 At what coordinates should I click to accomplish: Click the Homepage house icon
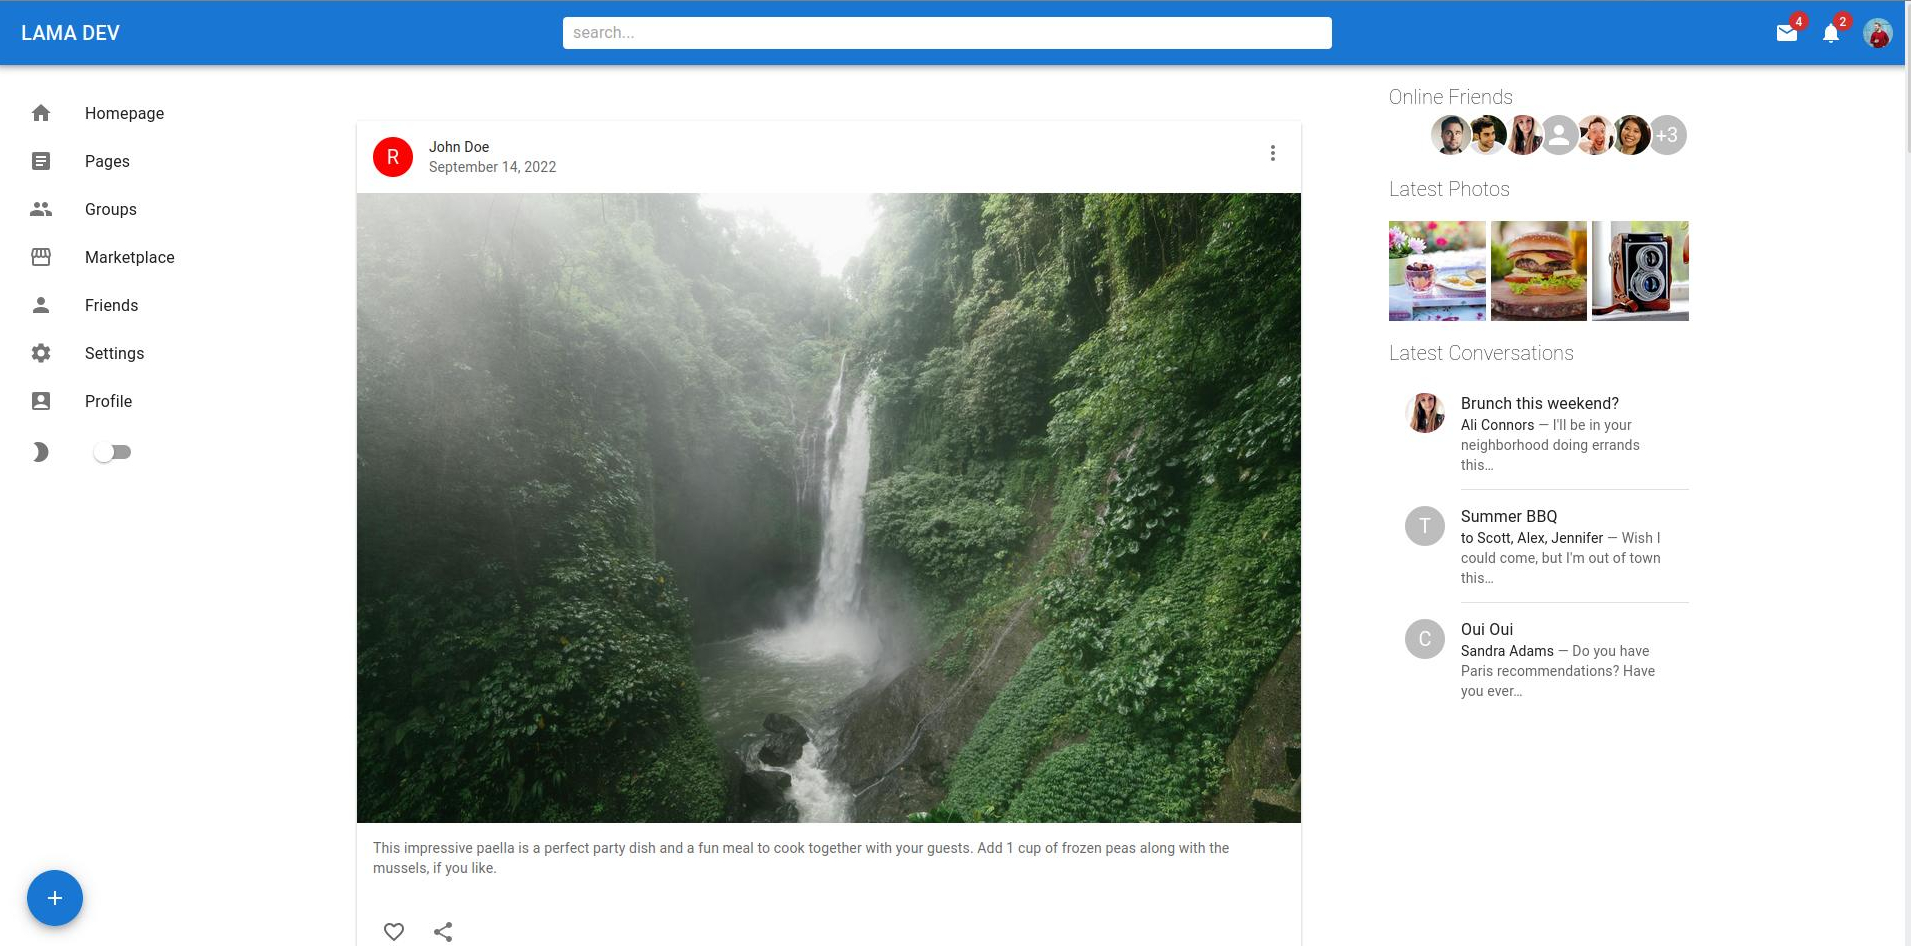41,113
